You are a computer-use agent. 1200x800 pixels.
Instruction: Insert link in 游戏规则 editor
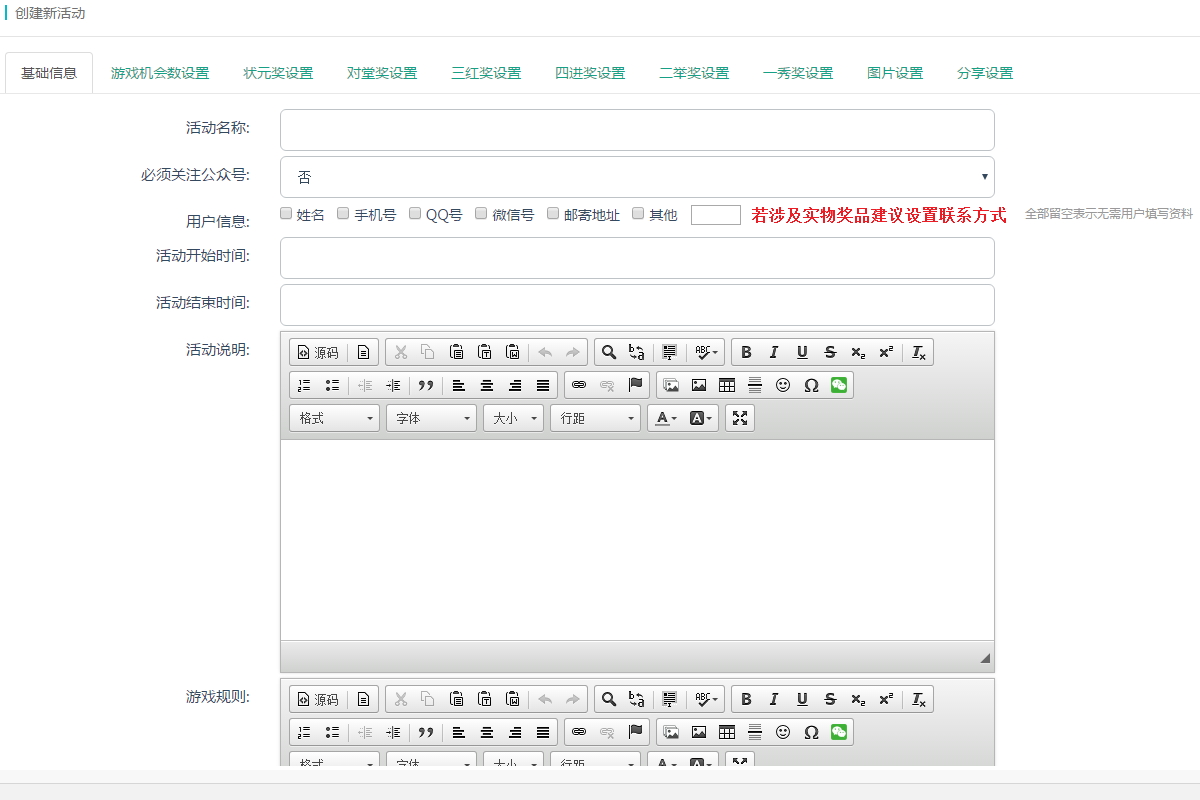(x=578, y=732)
